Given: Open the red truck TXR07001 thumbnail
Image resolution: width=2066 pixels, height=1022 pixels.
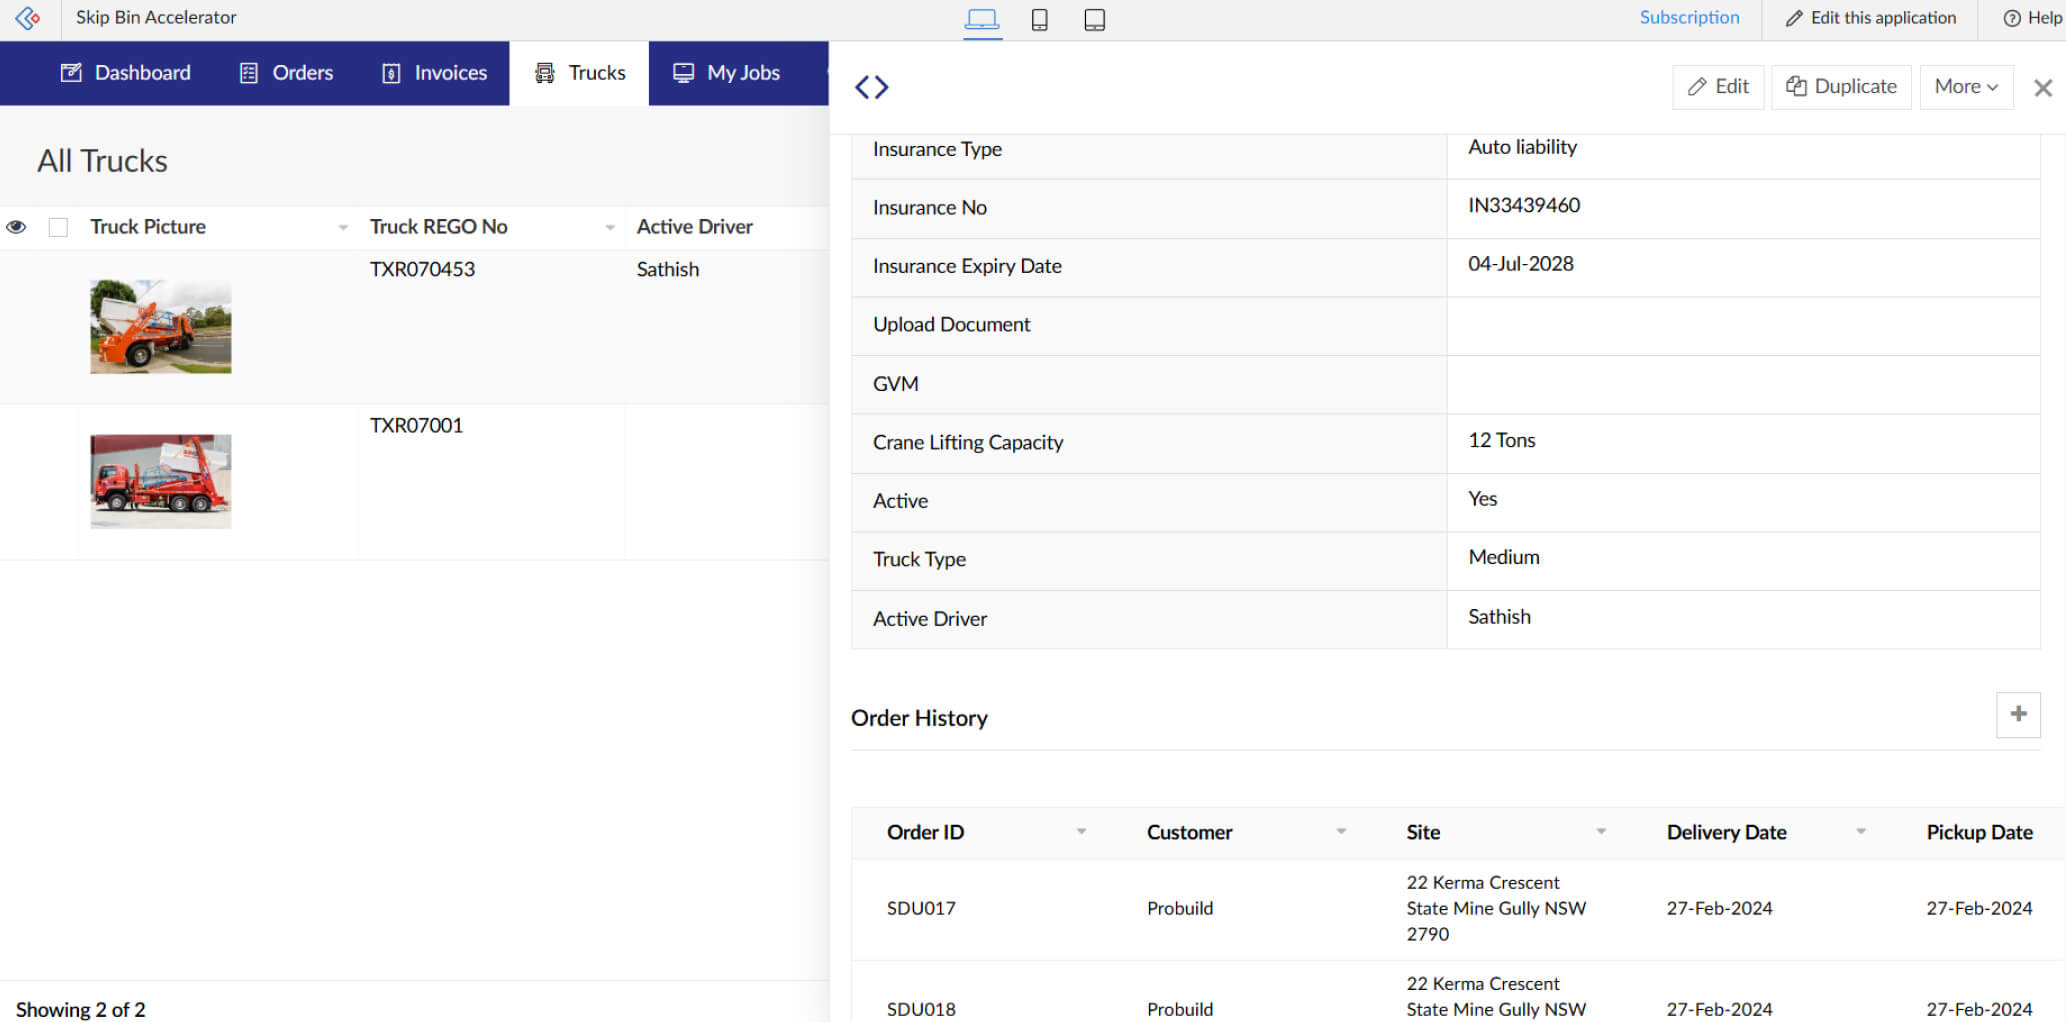Looking at the screenshot, I should coord(161,481).
